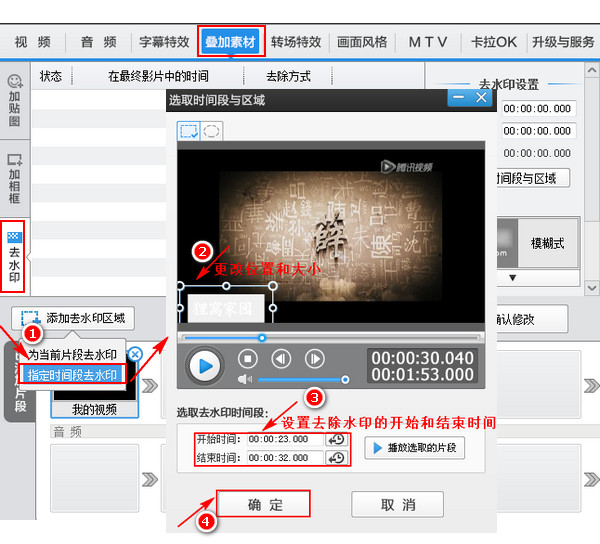Screen dimensions: 600x544
Task: Click the arrow beside the empty audio slot
Action: 150,479
